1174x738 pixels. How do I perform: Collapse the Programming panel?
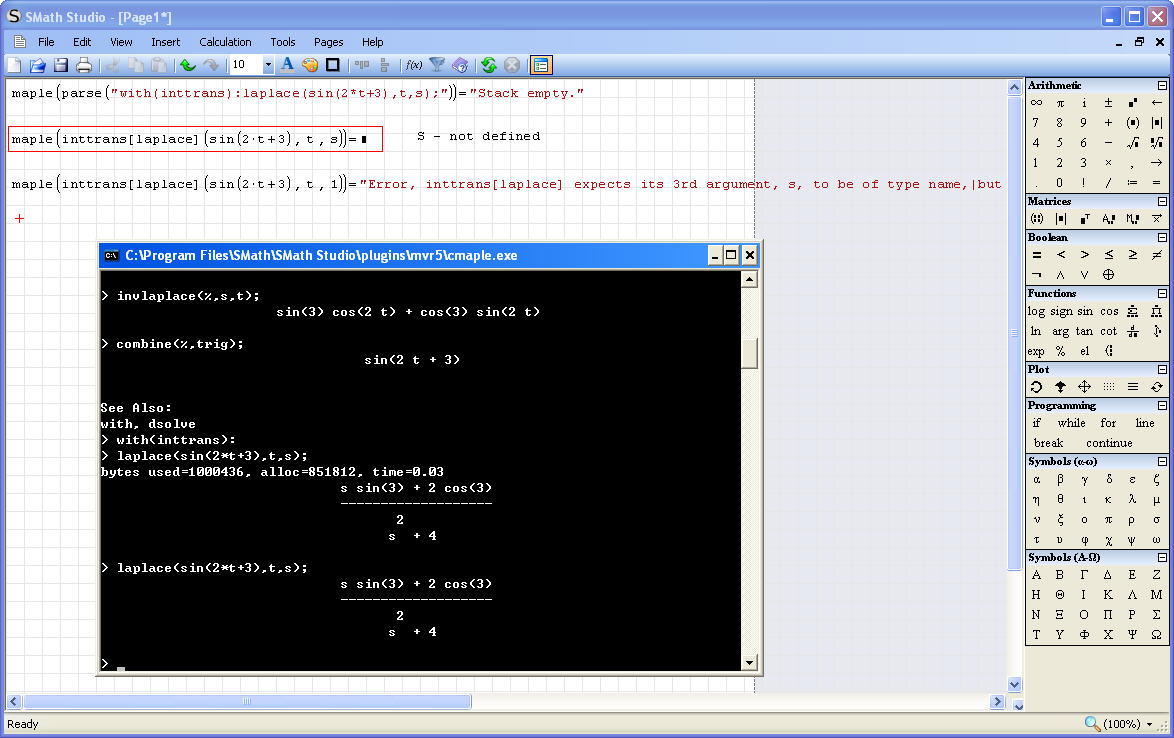[1162, 406]
